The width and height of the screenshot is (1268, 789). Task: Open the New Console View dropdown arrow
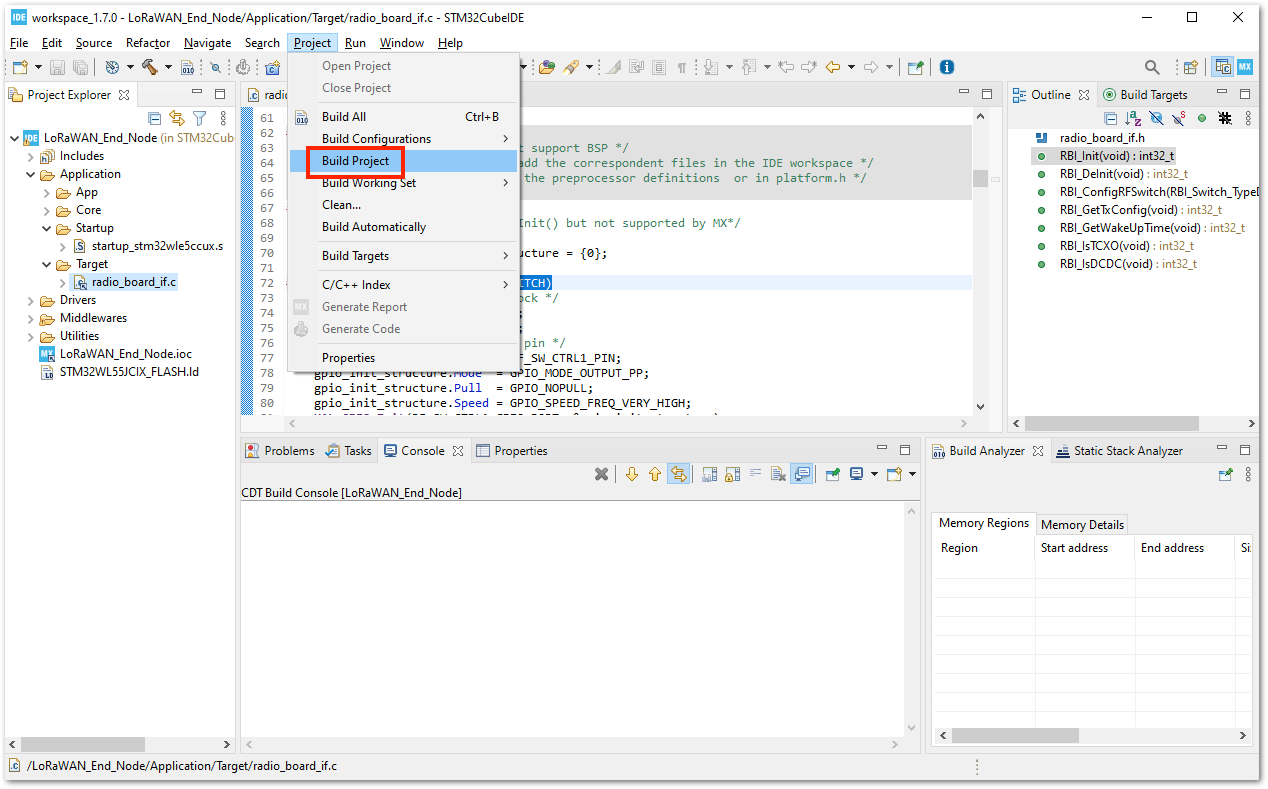tap(912, 474)
